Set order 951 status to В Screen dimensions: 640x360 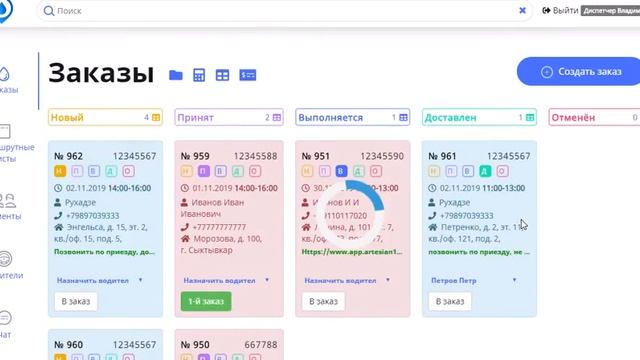[x=341, y=171]
